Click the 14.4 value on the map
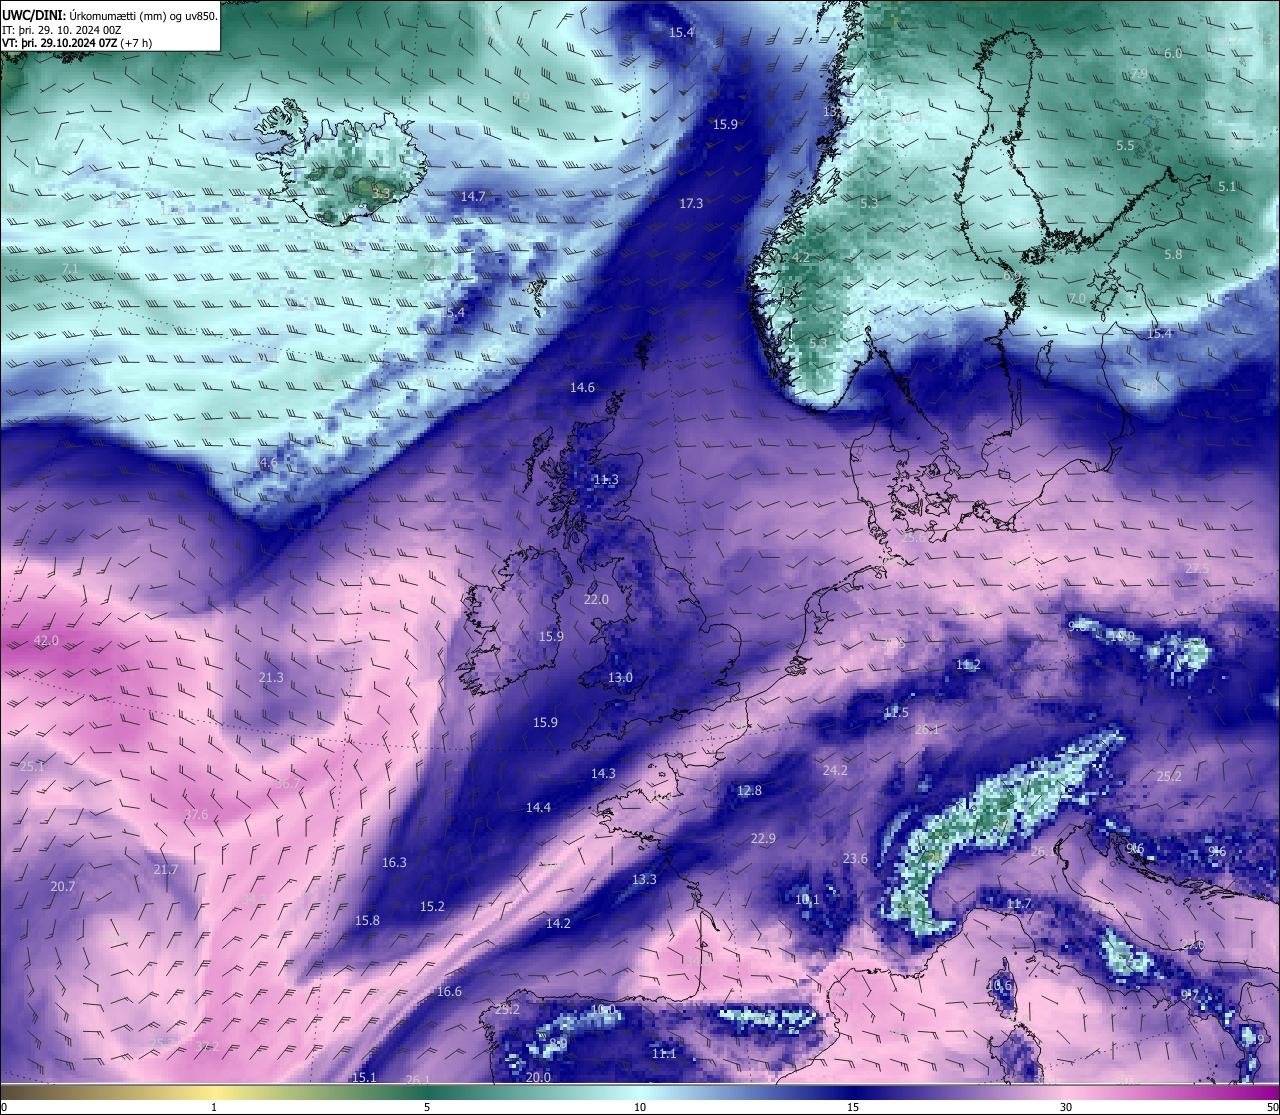The height and width of the screenshot is (1115, 1280). 538,807
